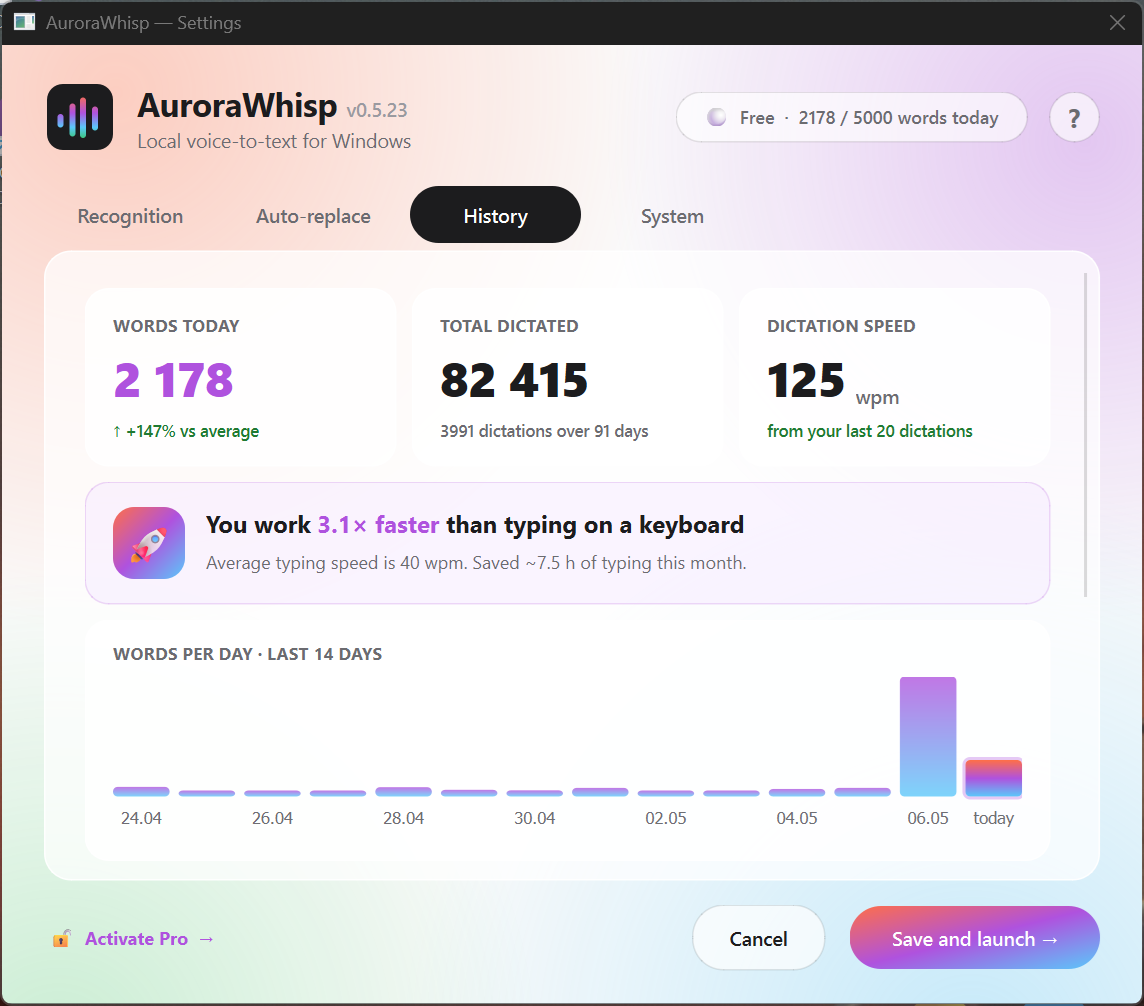Click the DICTATION SPEED card heading
This screenshot has height=1006, width=1144.
pyautogui.click(x=841, y=326)
